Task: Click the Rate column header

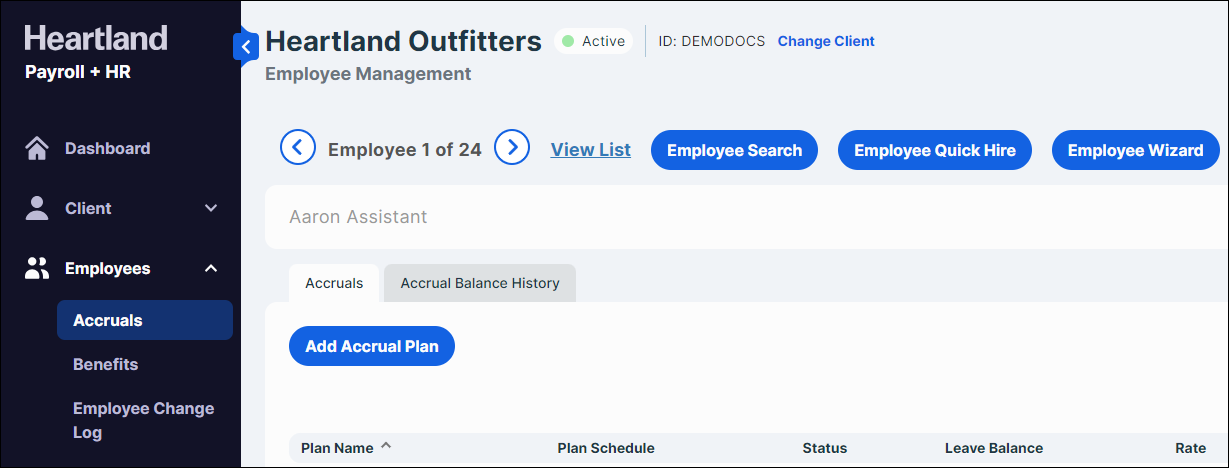Action: (1190, 448)
